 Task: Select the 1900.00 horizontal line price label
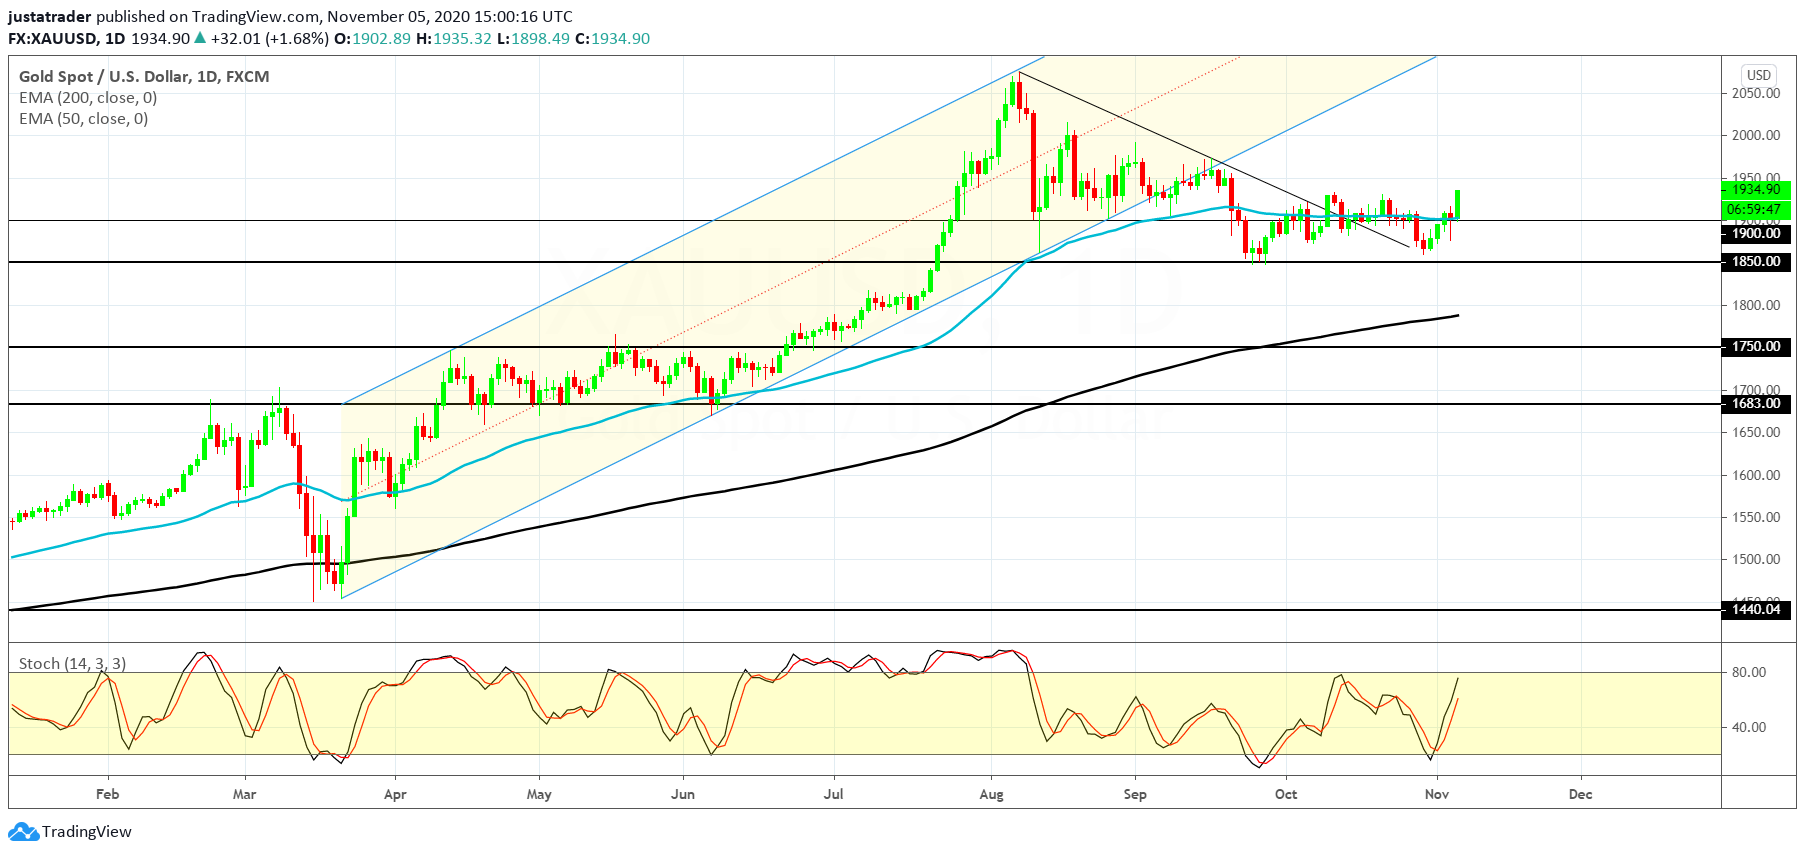[1756, 233]
